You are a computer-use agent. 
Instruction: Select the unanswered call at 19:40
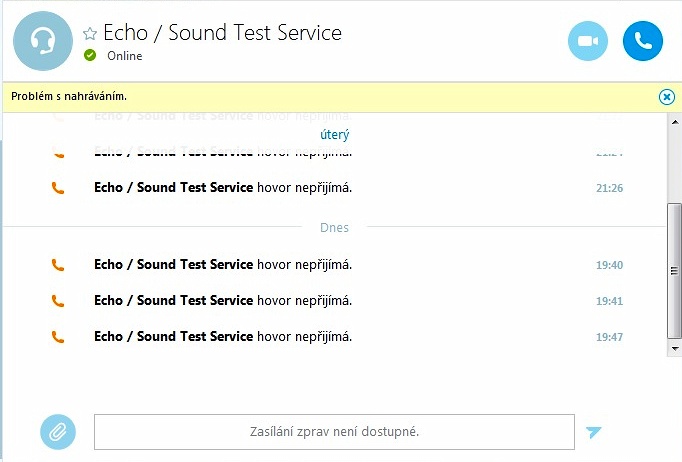coord(223,265)
